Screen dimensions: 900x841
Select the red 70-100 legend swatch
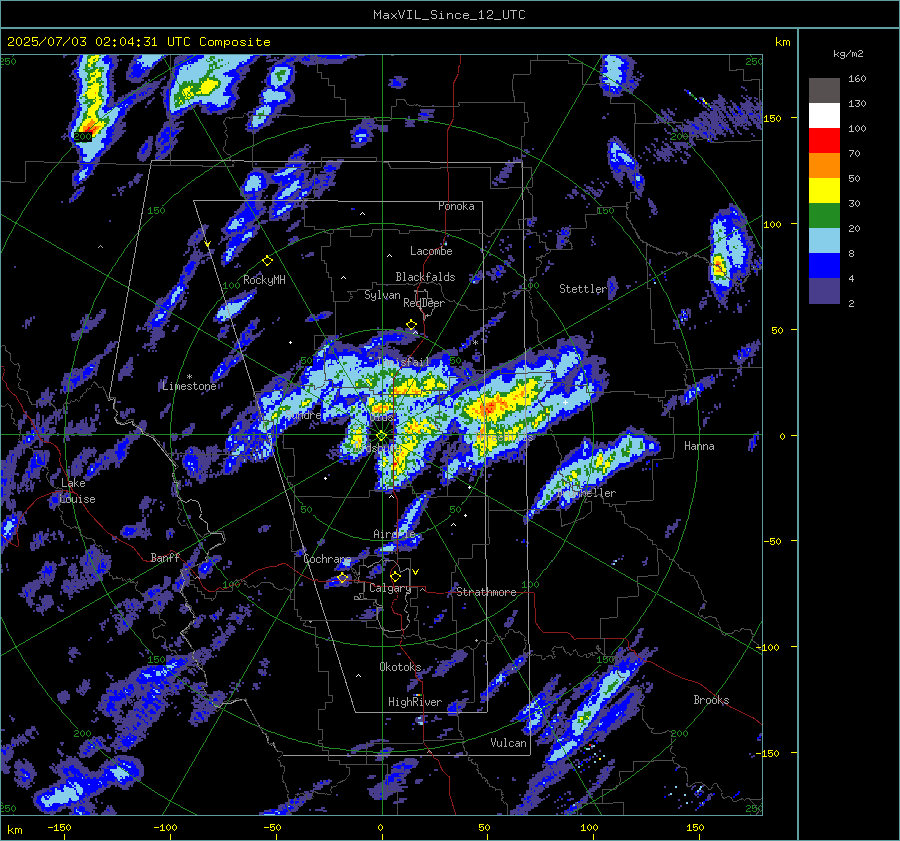click(824, 141)
